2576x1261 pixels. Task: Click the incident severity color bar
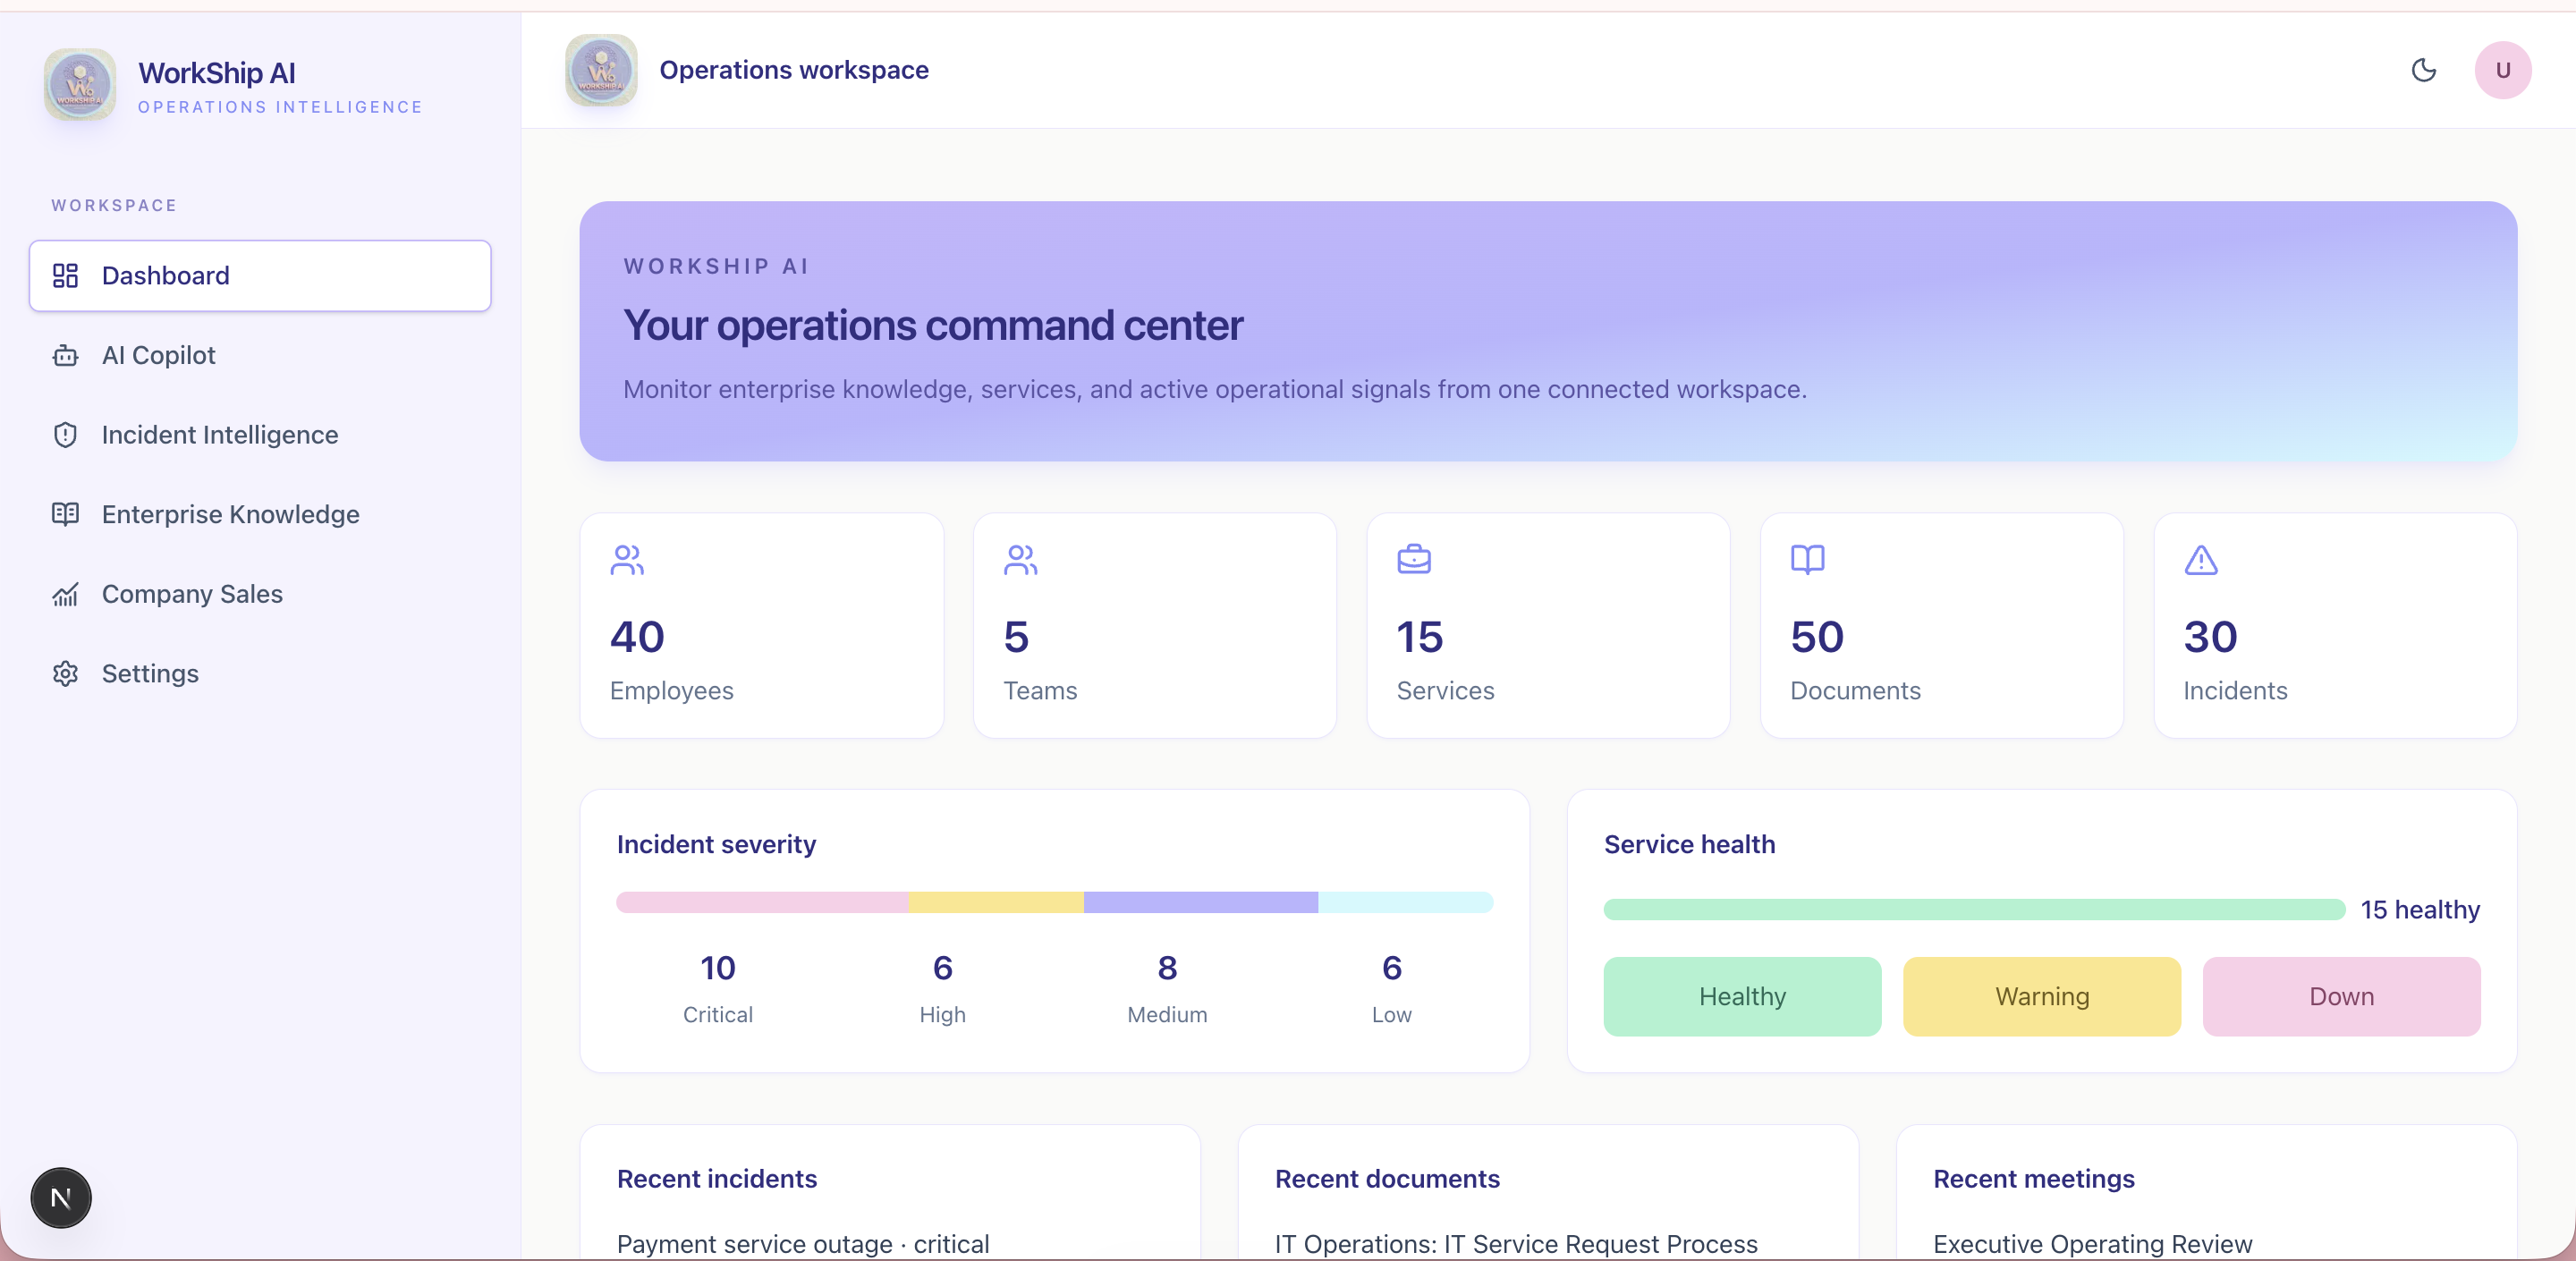coord(1054,902)
